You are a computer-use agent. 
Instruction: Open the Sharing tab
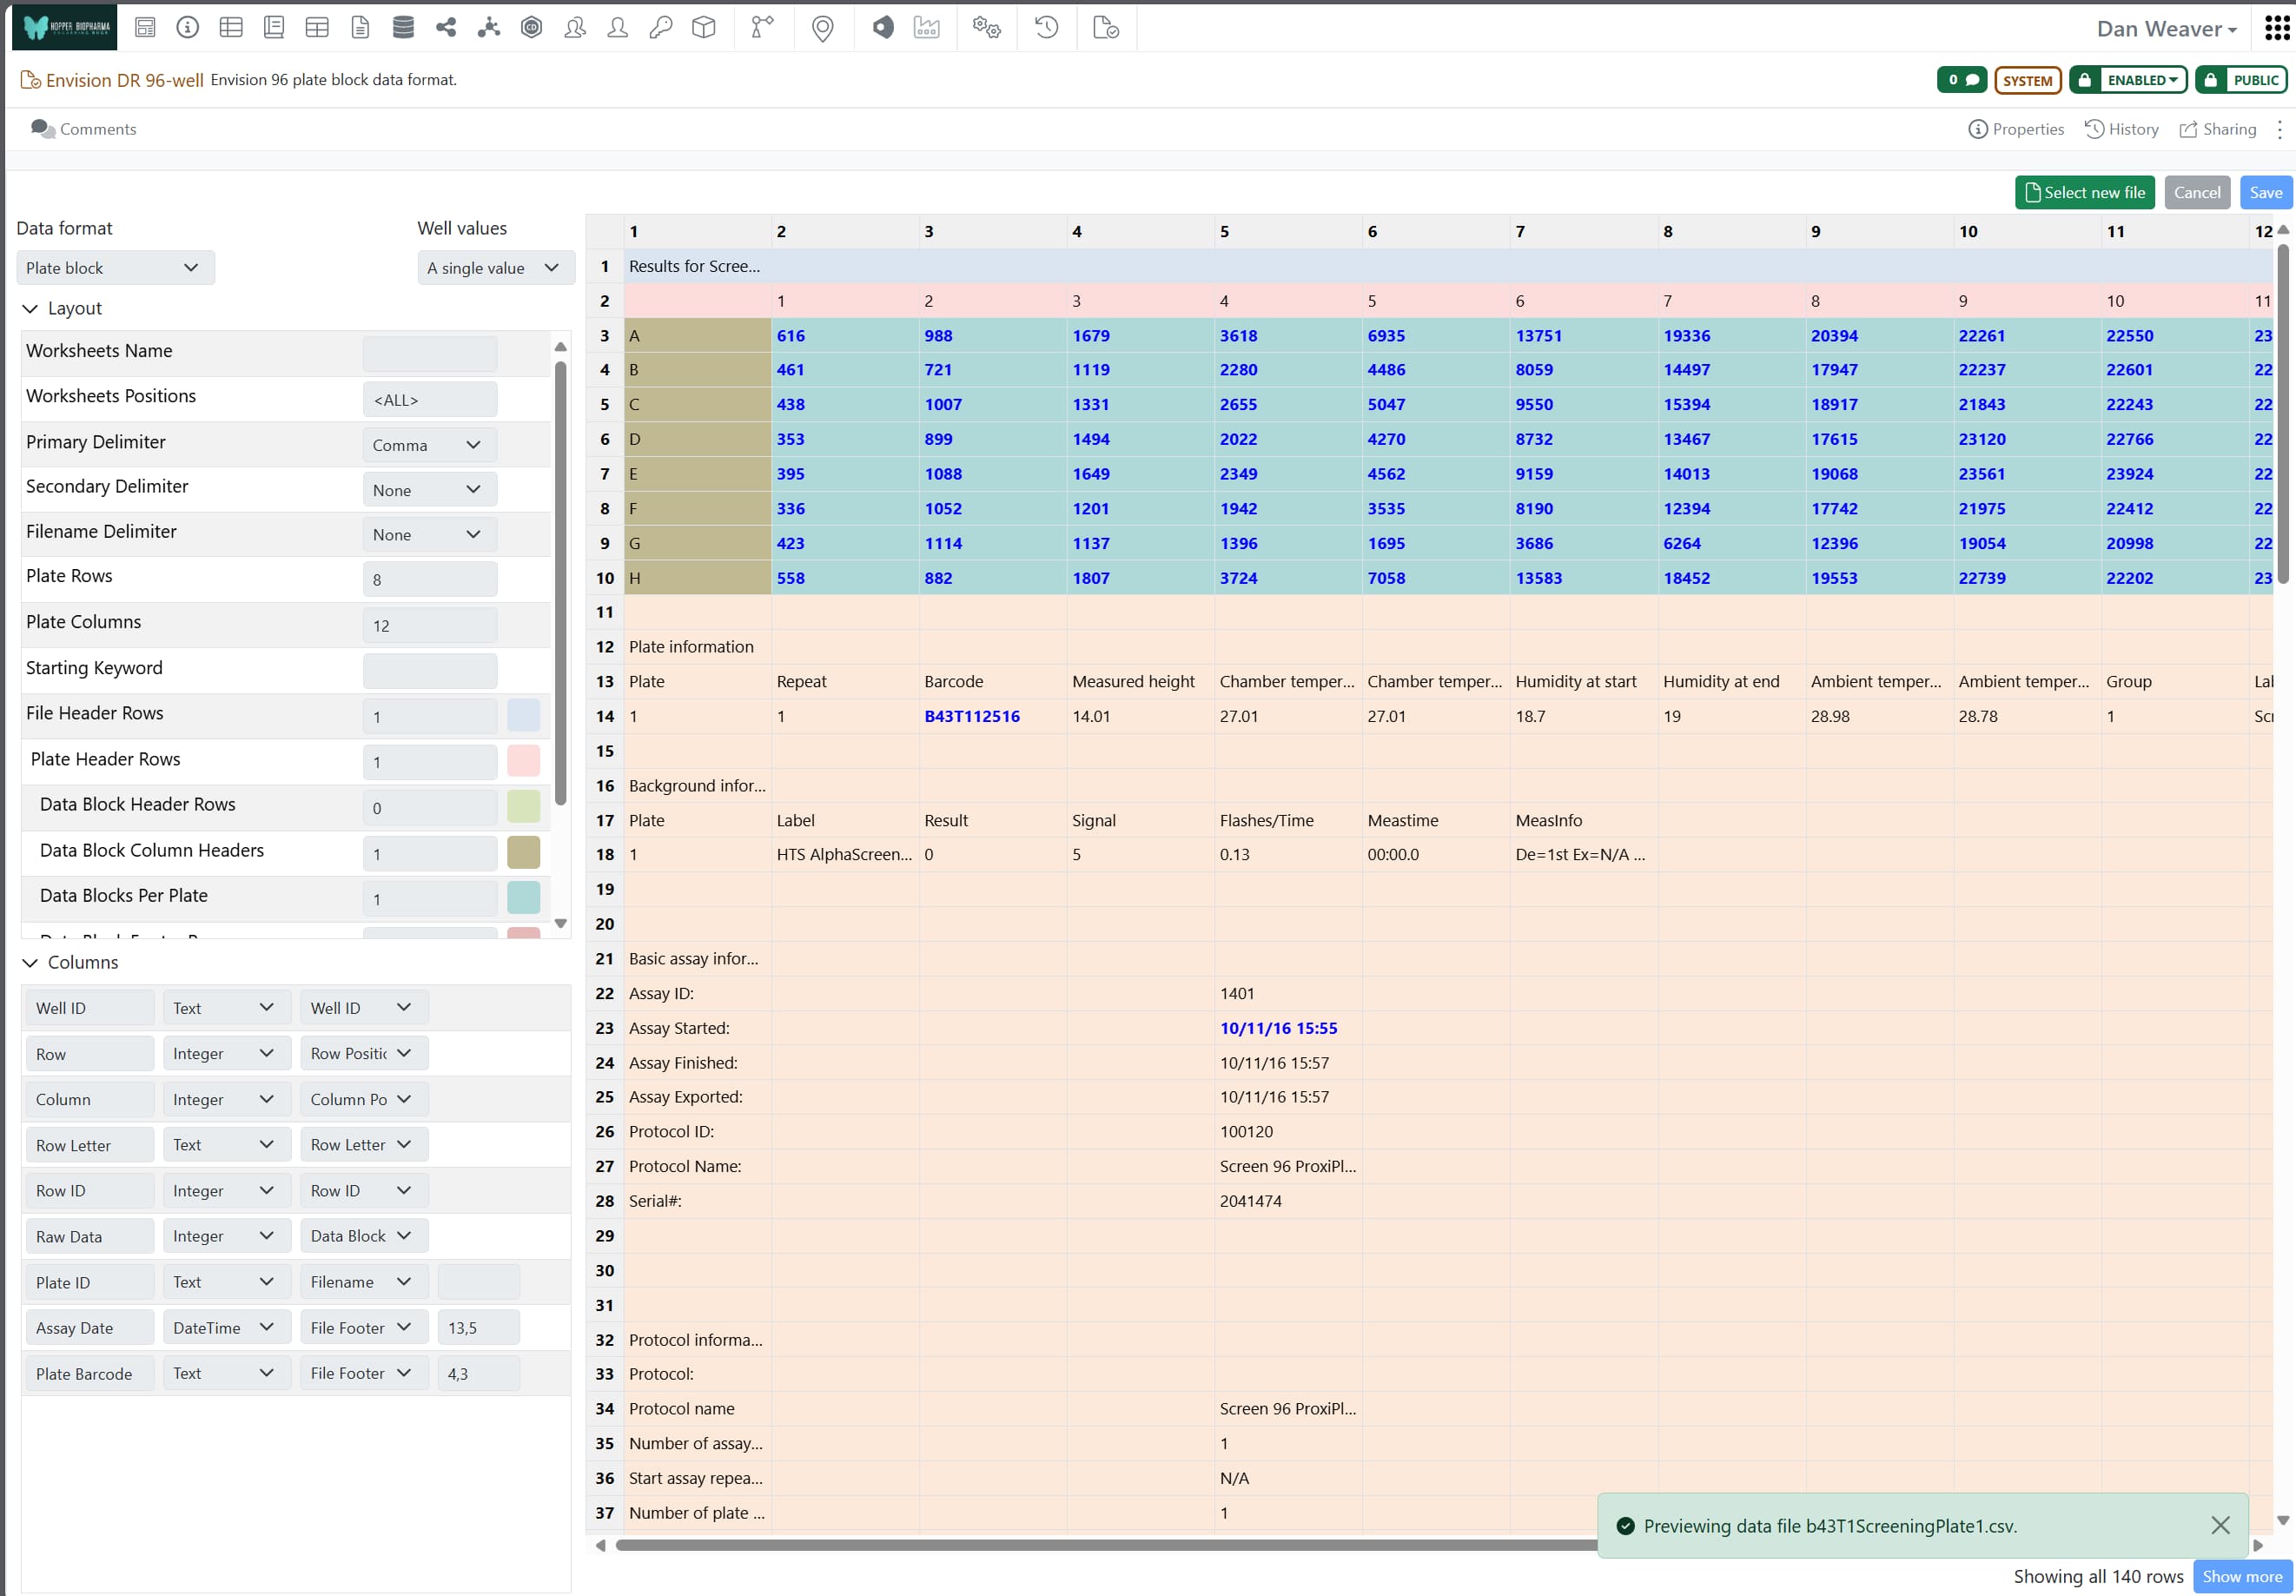pyautogui.click(x=2217, y=129)
